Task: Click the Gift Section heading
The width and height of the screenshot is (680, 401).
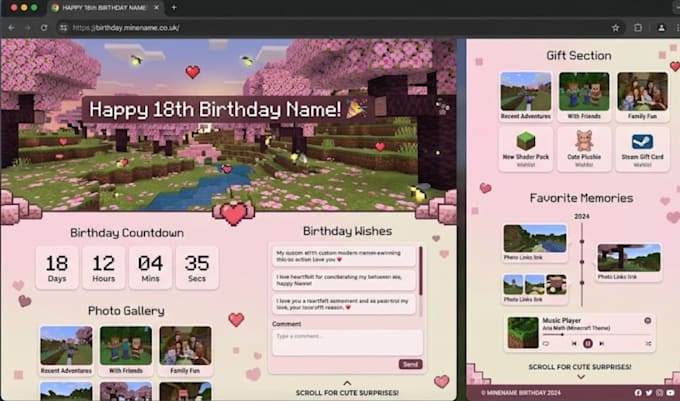Action: 579,55
